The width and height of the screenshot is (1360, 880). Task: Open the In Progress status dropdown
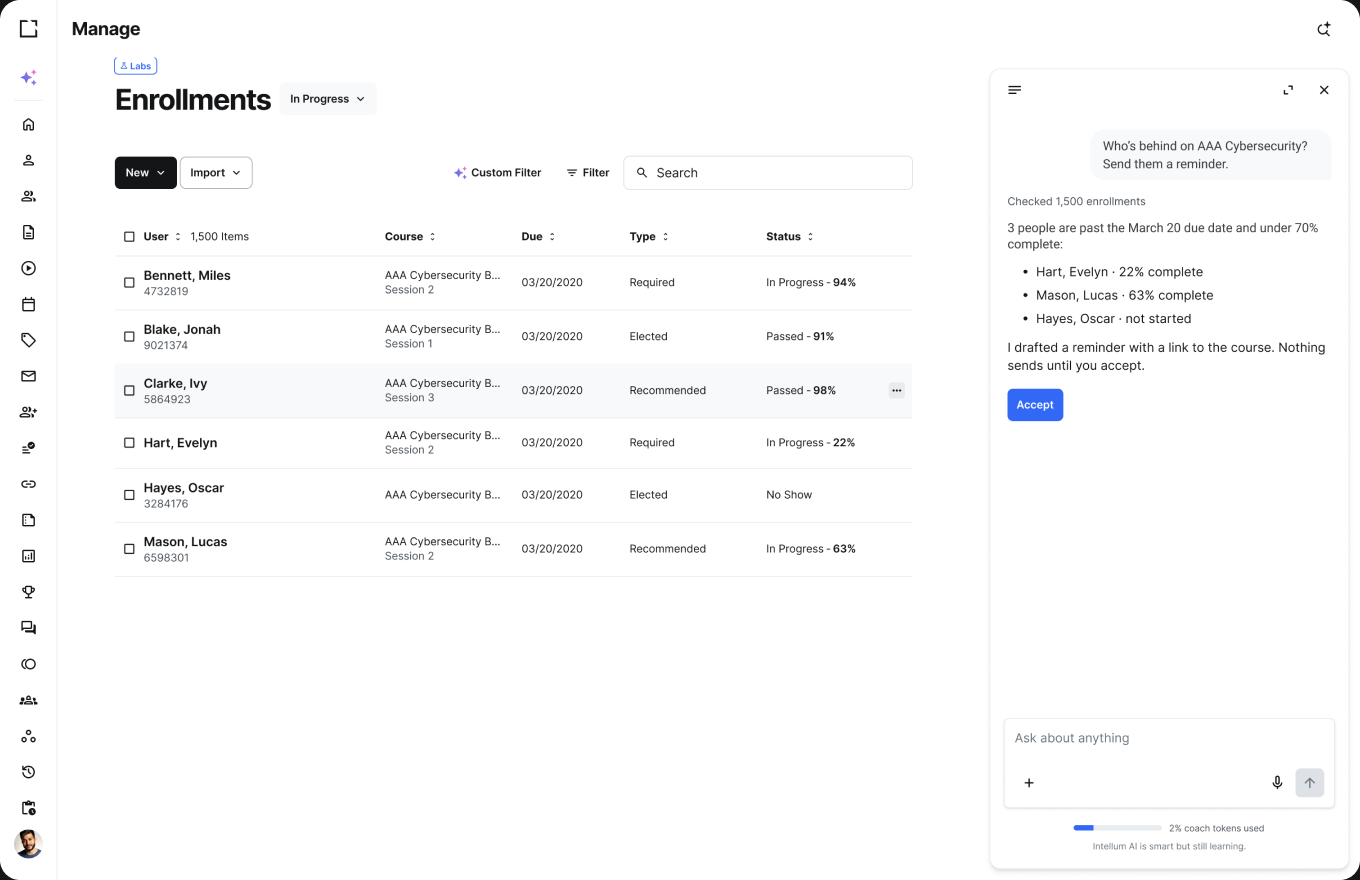point(328,99)
